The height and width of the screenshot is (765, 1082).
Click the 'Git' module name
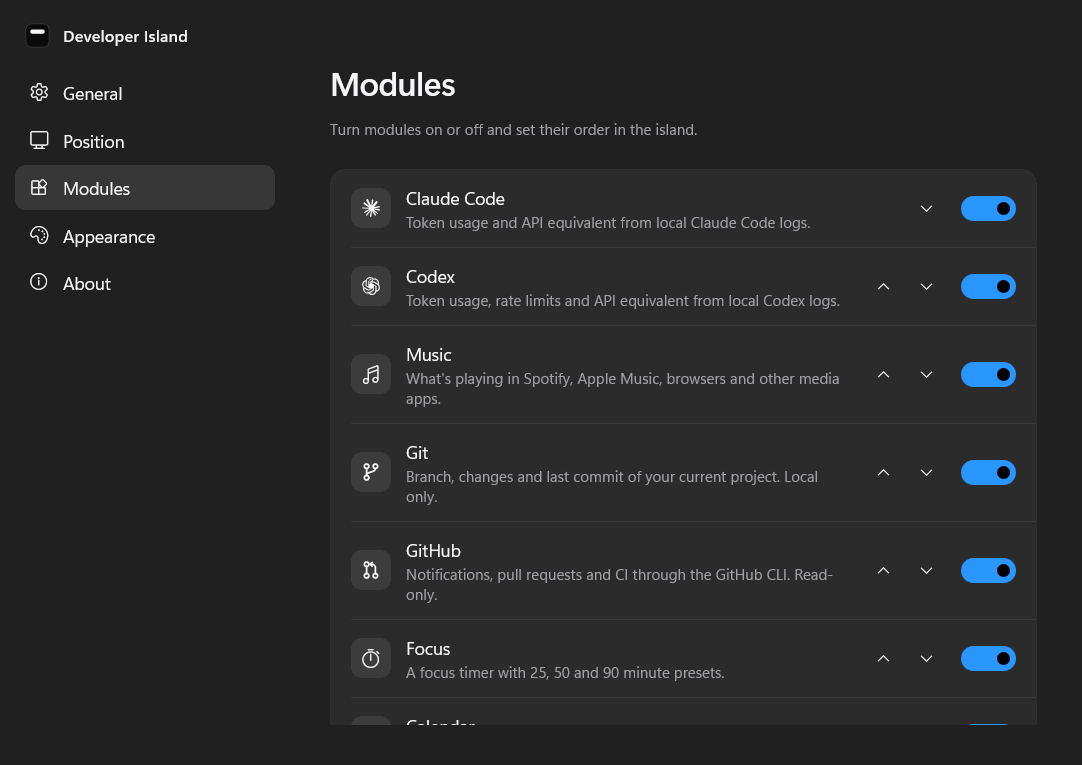coord(417,453)
